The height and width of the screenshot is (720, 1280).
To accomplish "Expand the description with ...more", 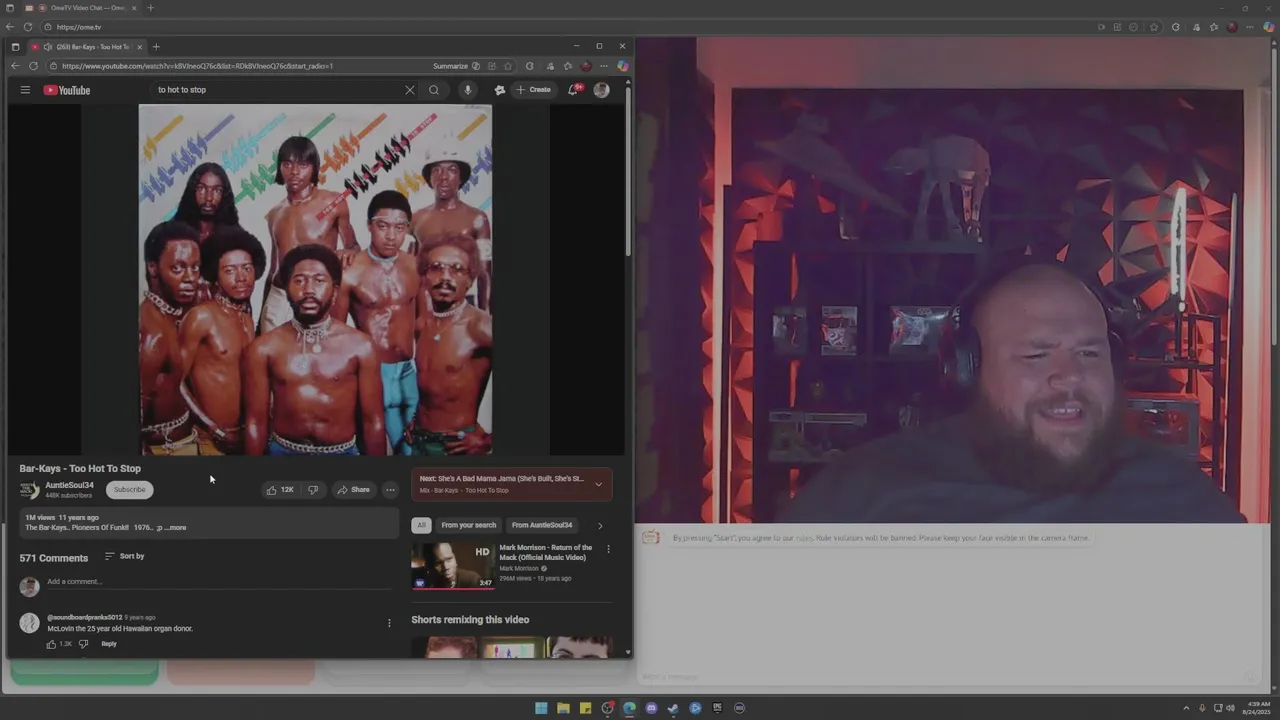I will tap(175, 527).
